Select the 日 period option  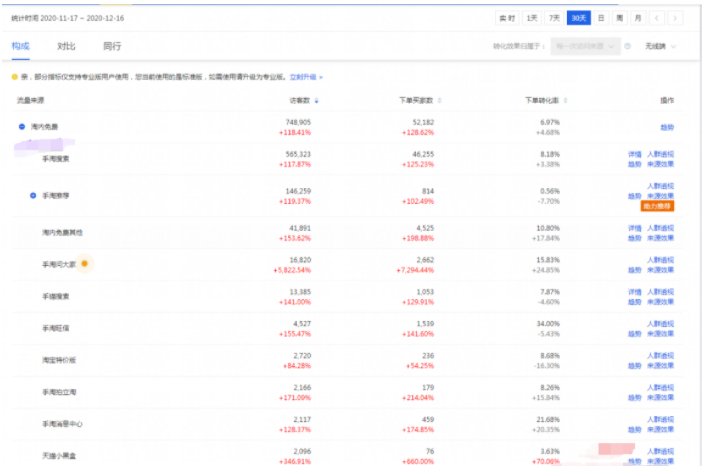[x=601, y=18]
